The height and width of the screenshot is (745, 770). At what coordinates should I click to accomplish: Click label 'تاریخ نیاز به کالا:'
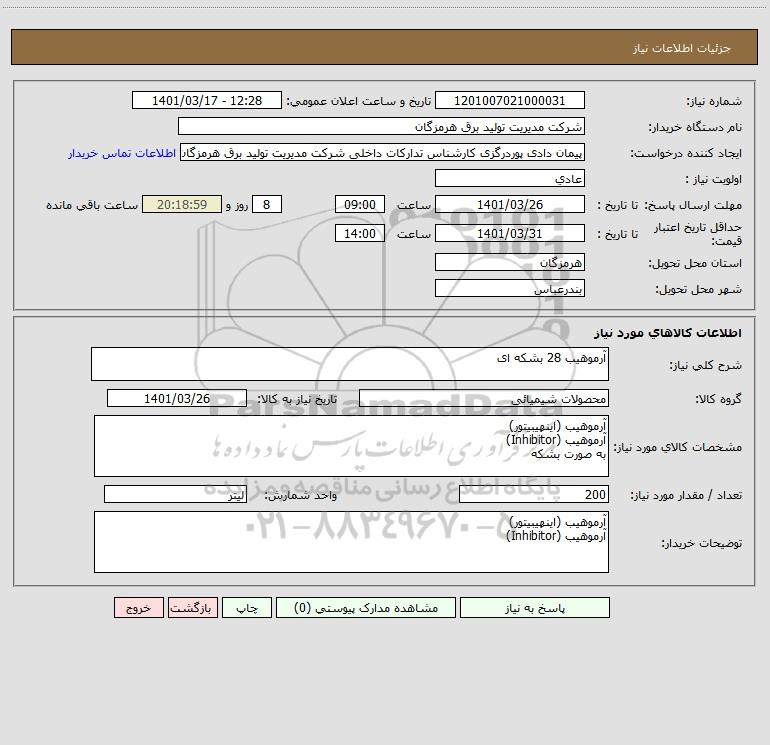coord(298,399)
